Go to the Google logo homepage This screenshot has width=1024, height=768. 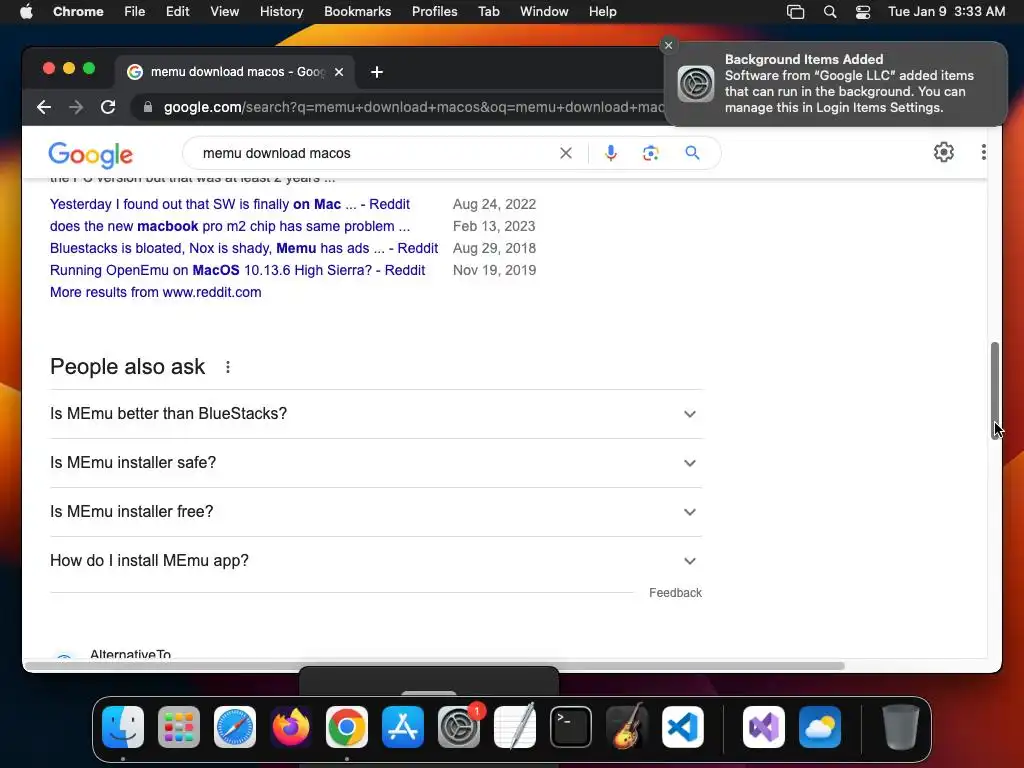coord(90,155)
